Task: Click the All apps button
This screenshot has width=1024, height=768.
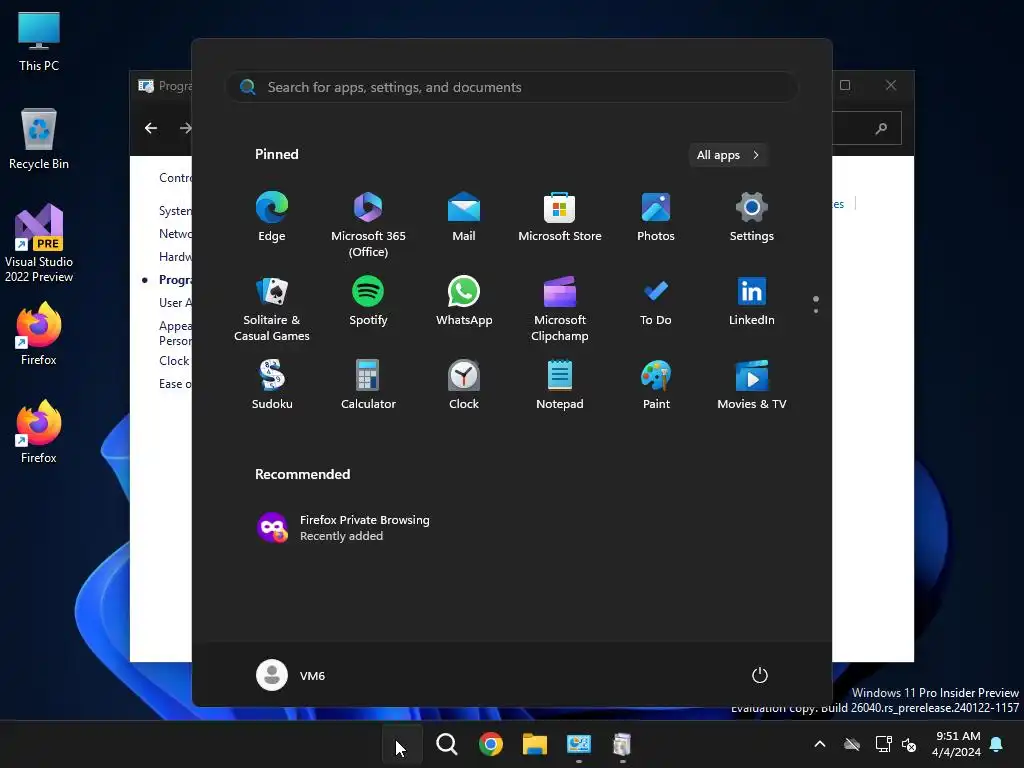Action: tap(728, 155)
